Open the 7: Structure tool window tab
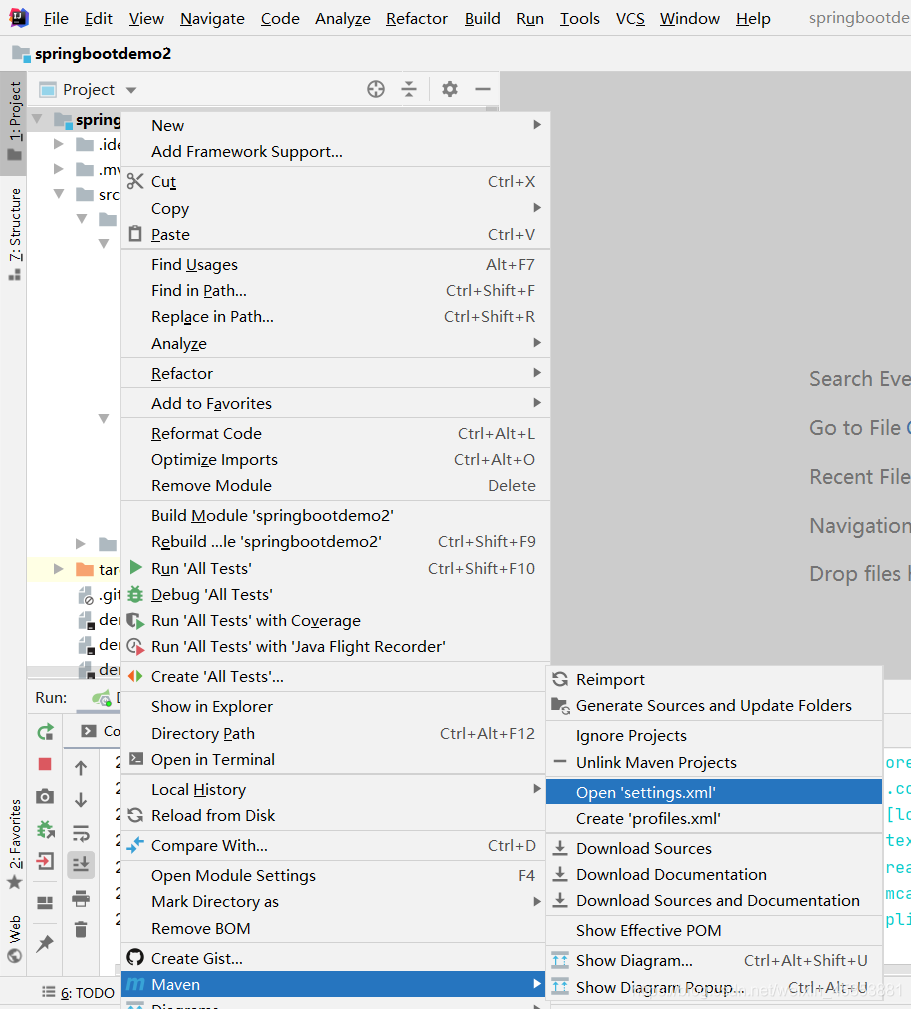 [14, 235]
